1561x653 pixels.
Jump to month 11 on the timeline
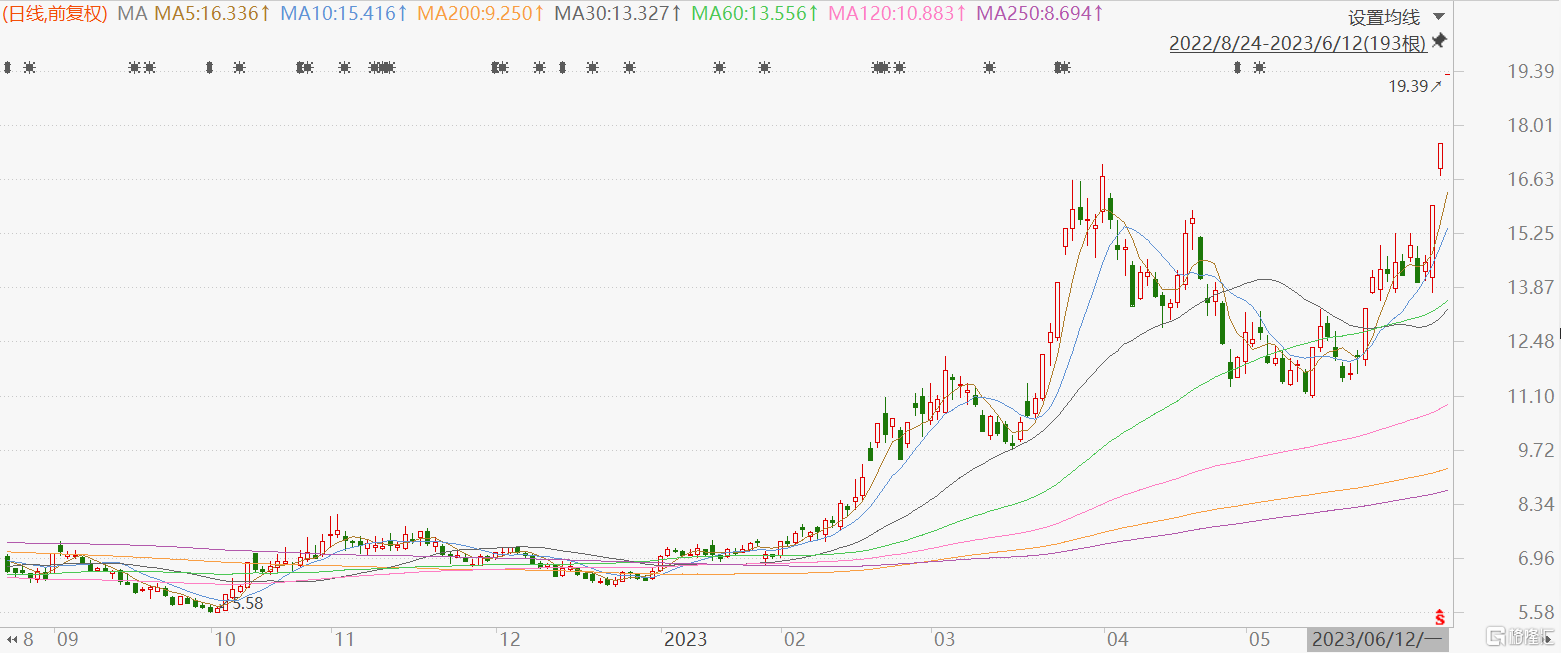[345, 639]
